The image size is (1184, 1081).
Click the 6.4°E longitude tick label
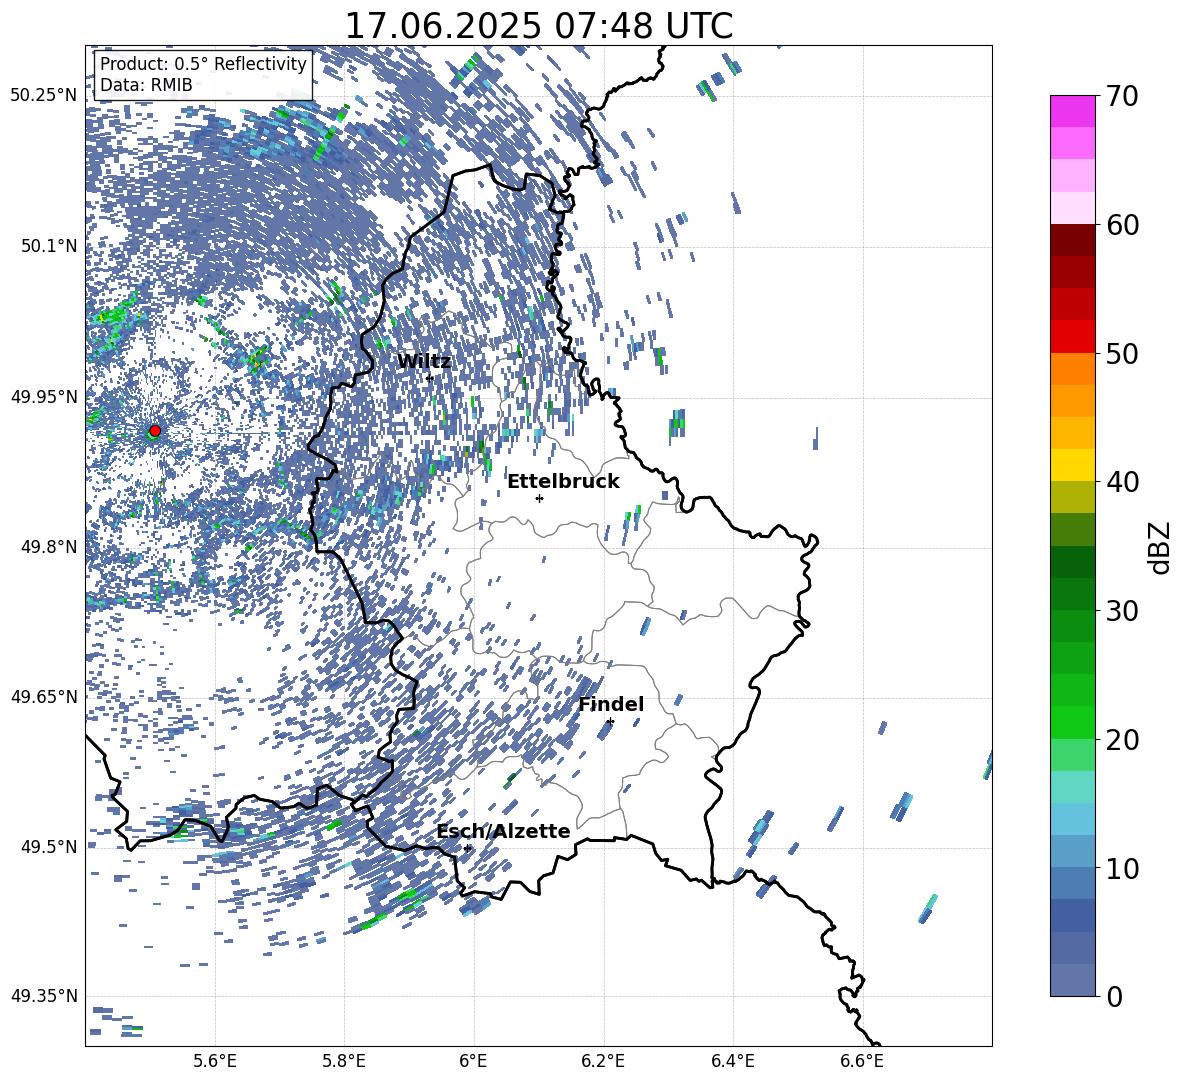click(x=732, y=1061)
